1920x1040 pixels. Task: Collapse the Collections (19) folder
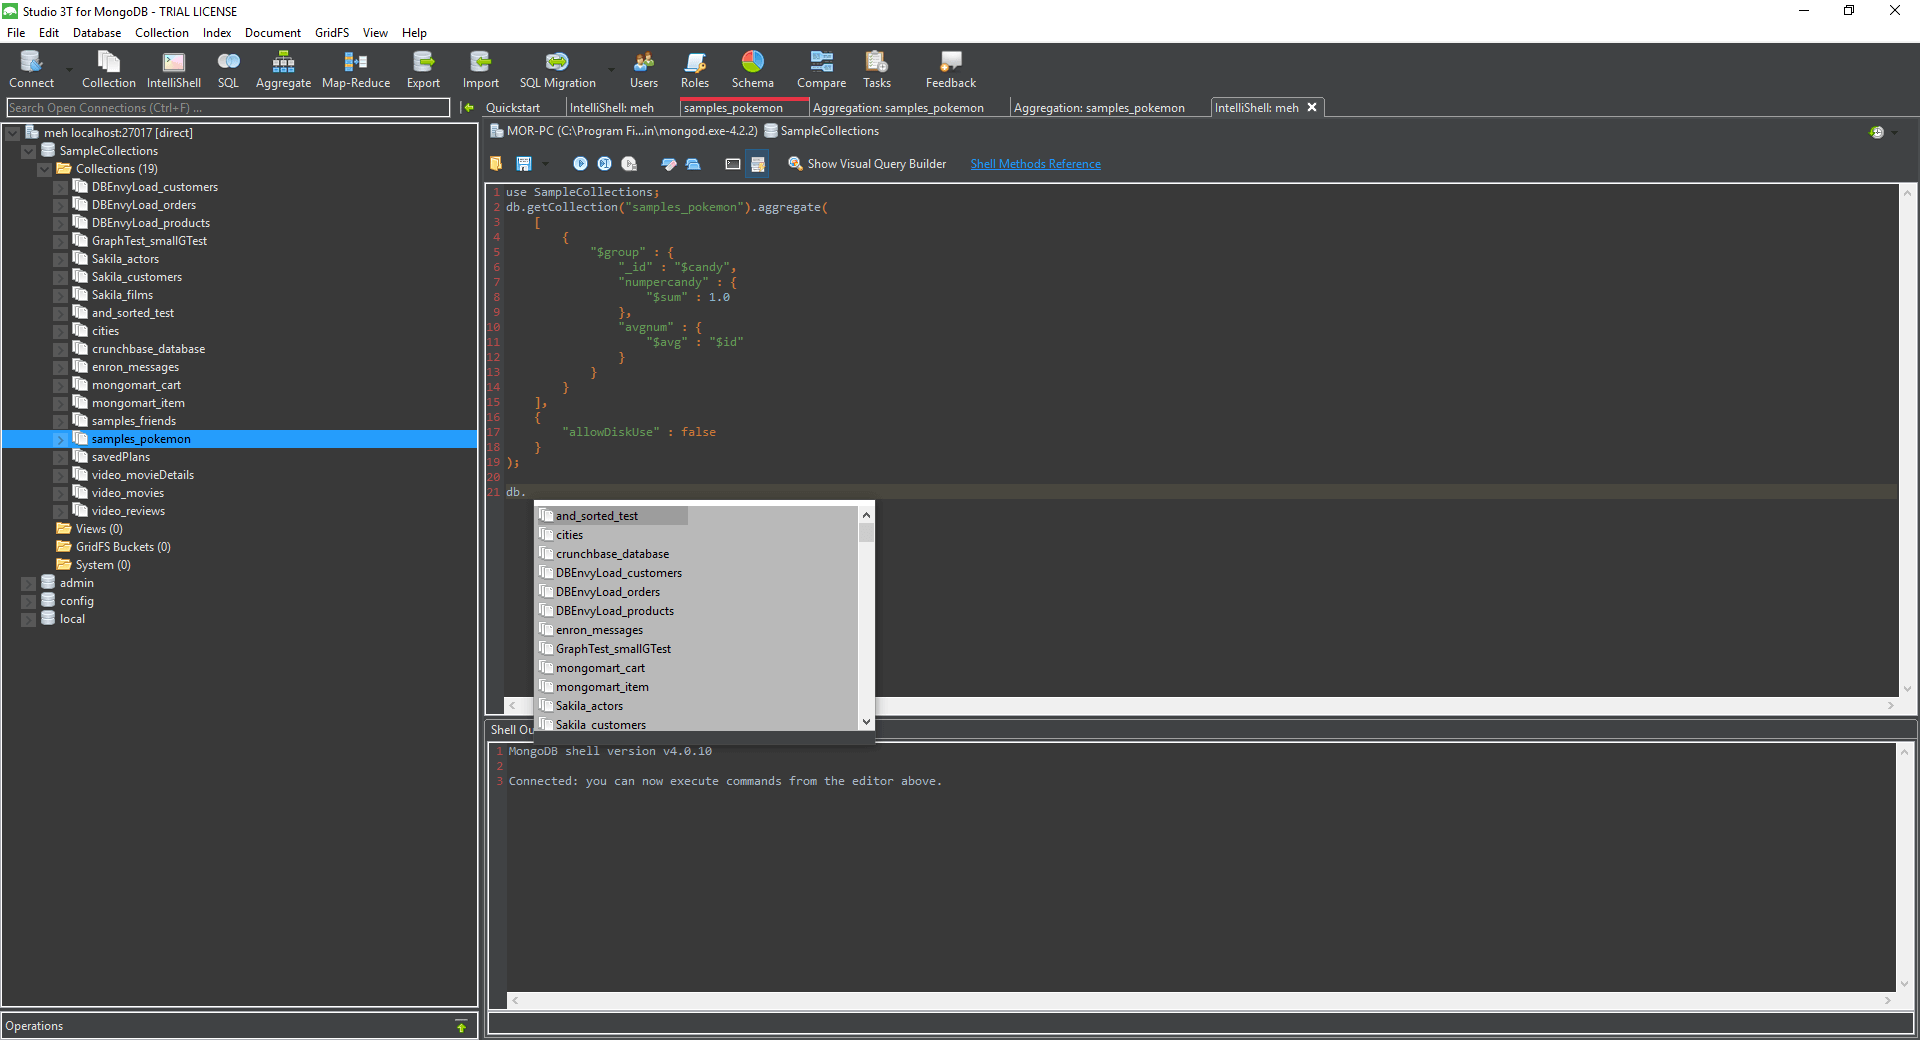point(45,169)
